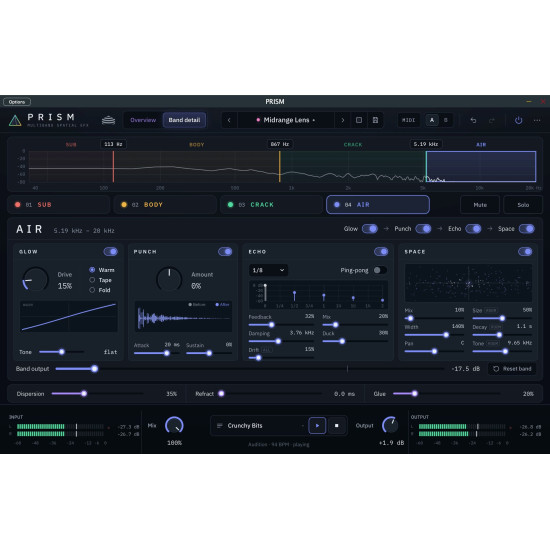Play the audition sample
Image resolution: width=550 pixels, height=550 pixels.
click(x=317, y=425)
